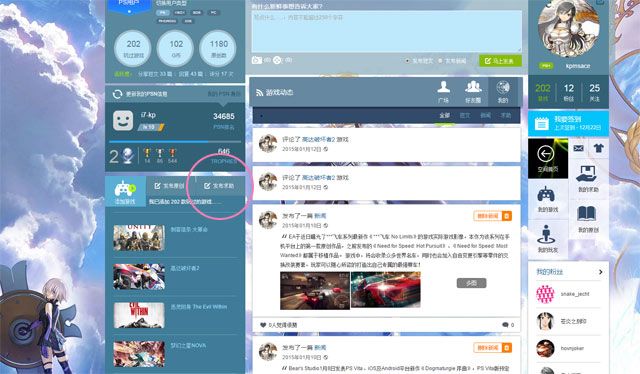Open the add game controller icon

coord(125,189)
